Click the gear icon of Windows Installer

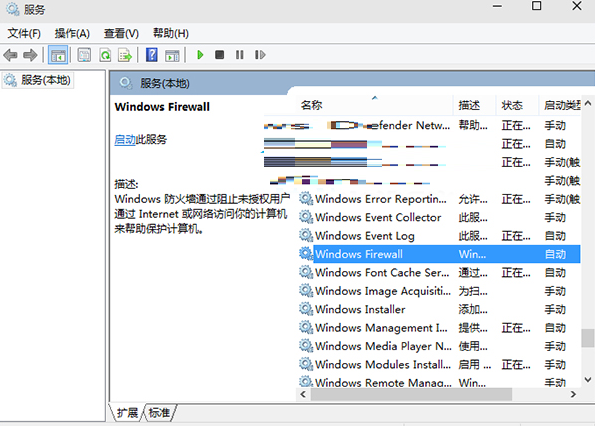coord(306,309)
